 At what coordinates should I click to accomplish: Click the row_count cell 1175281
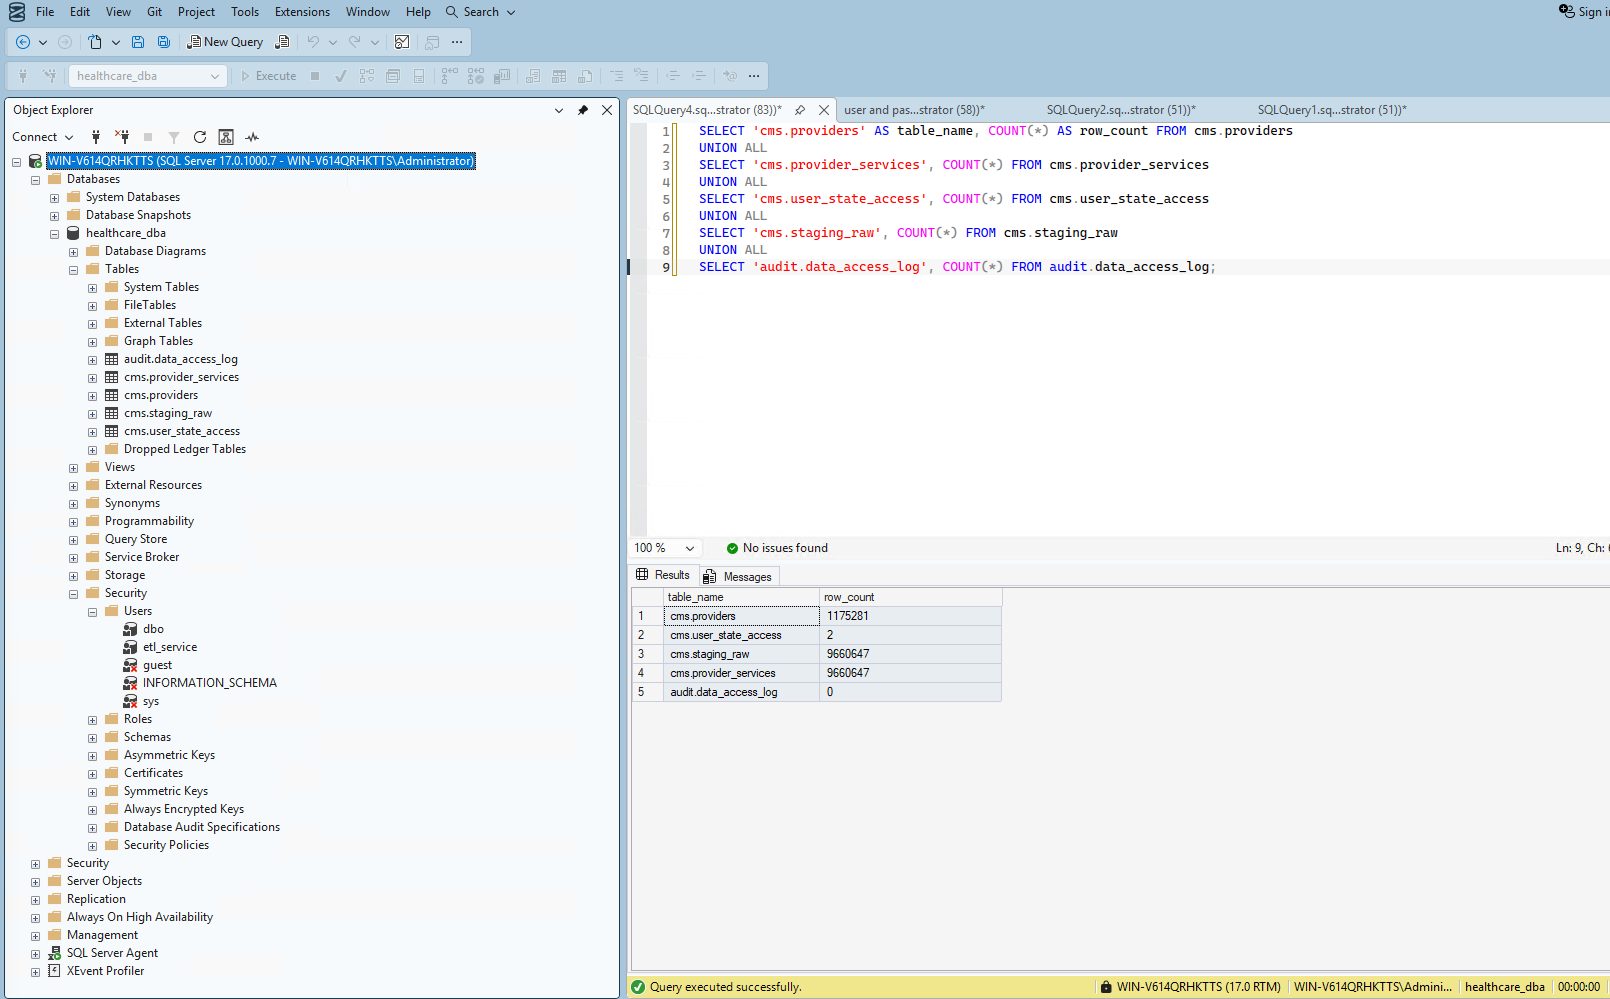tap(910, 616)
